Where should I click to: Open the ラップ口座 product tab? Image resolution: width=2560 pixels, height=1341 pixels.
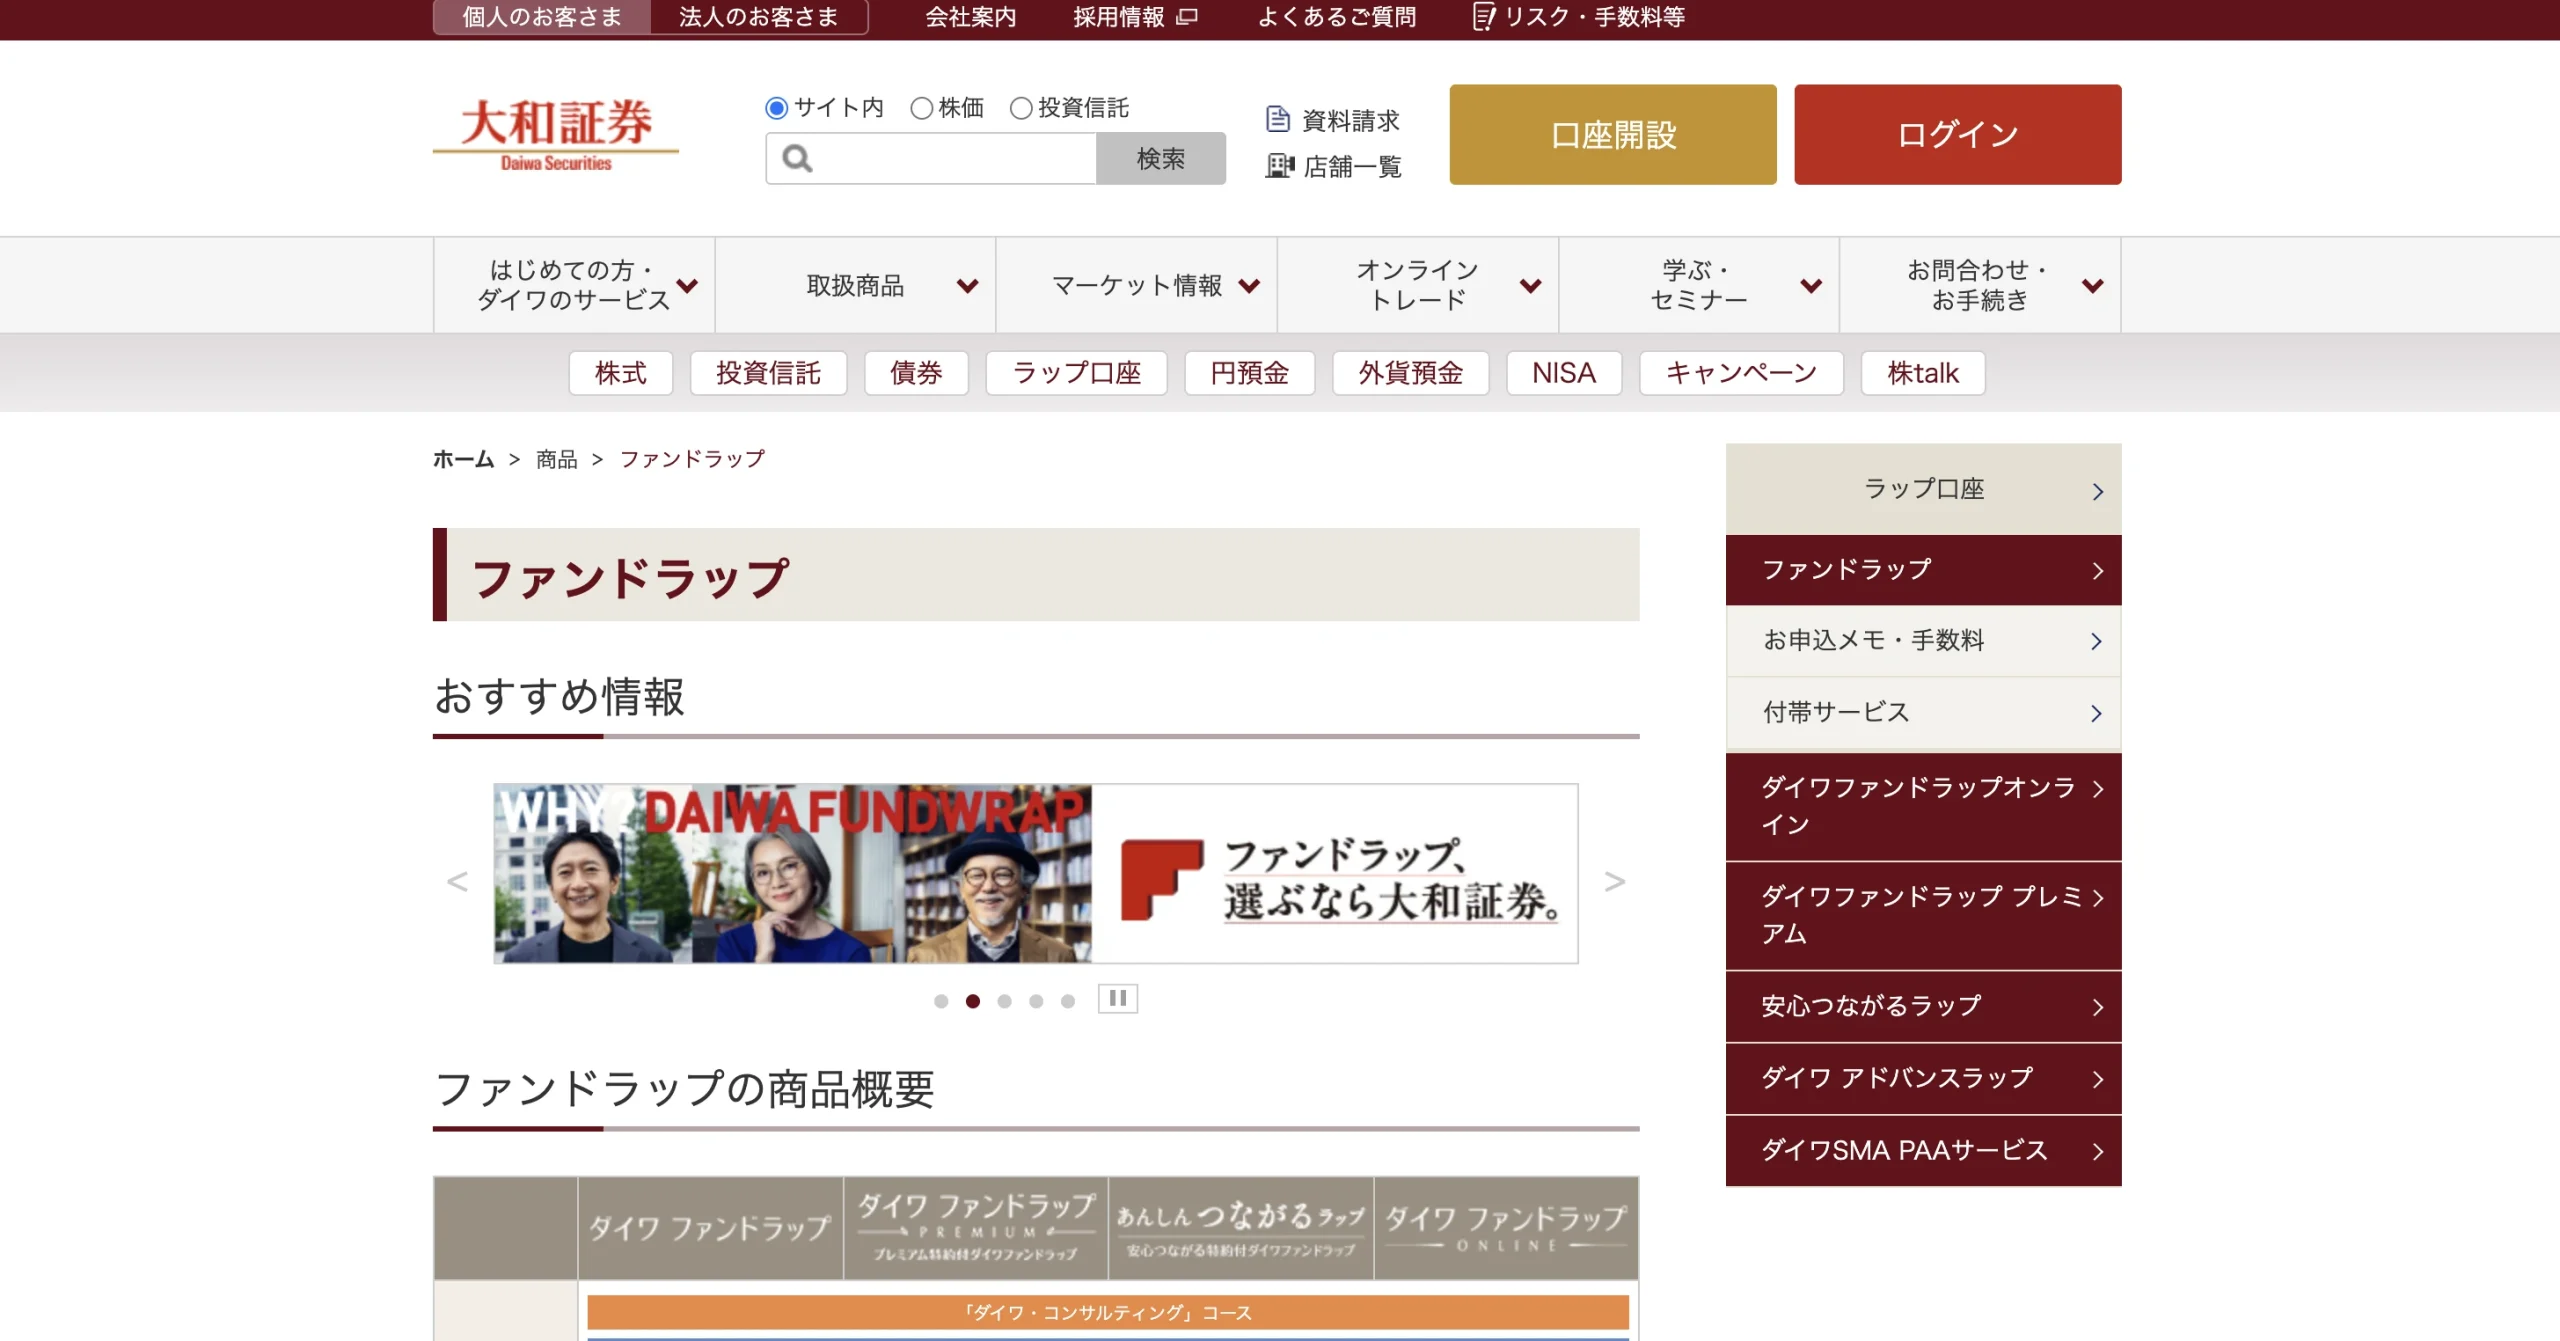1076,373
